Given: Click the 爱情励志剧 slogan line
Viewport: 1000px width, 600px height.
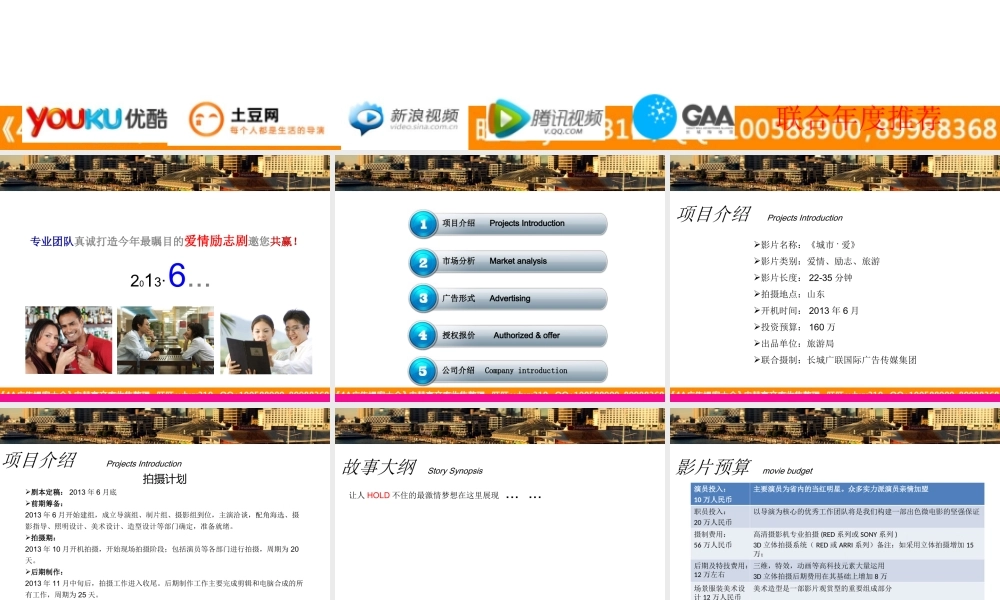Looking at the screenshot, I should point(164,241).
